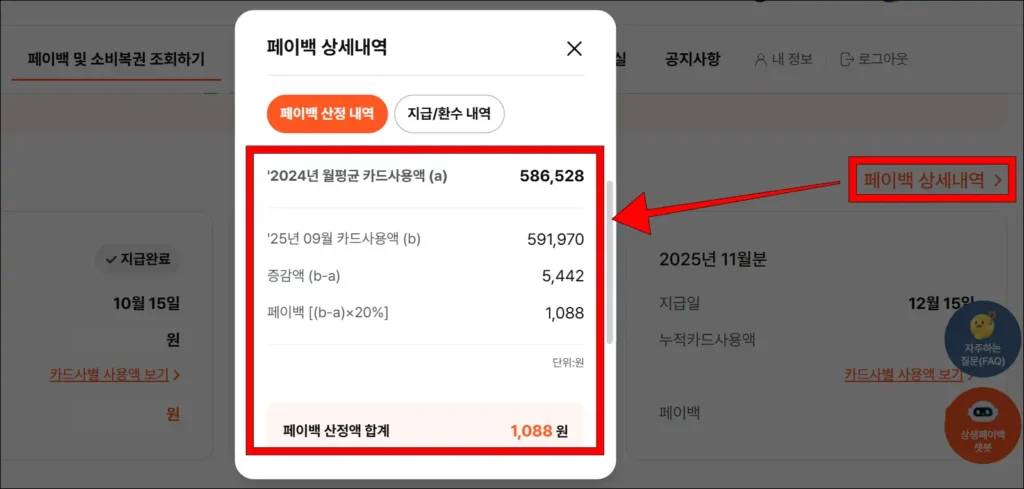The image size is (1024, 489).
Task: Switch to the 지급/환수 내역 tab
Action: (449, 114)
